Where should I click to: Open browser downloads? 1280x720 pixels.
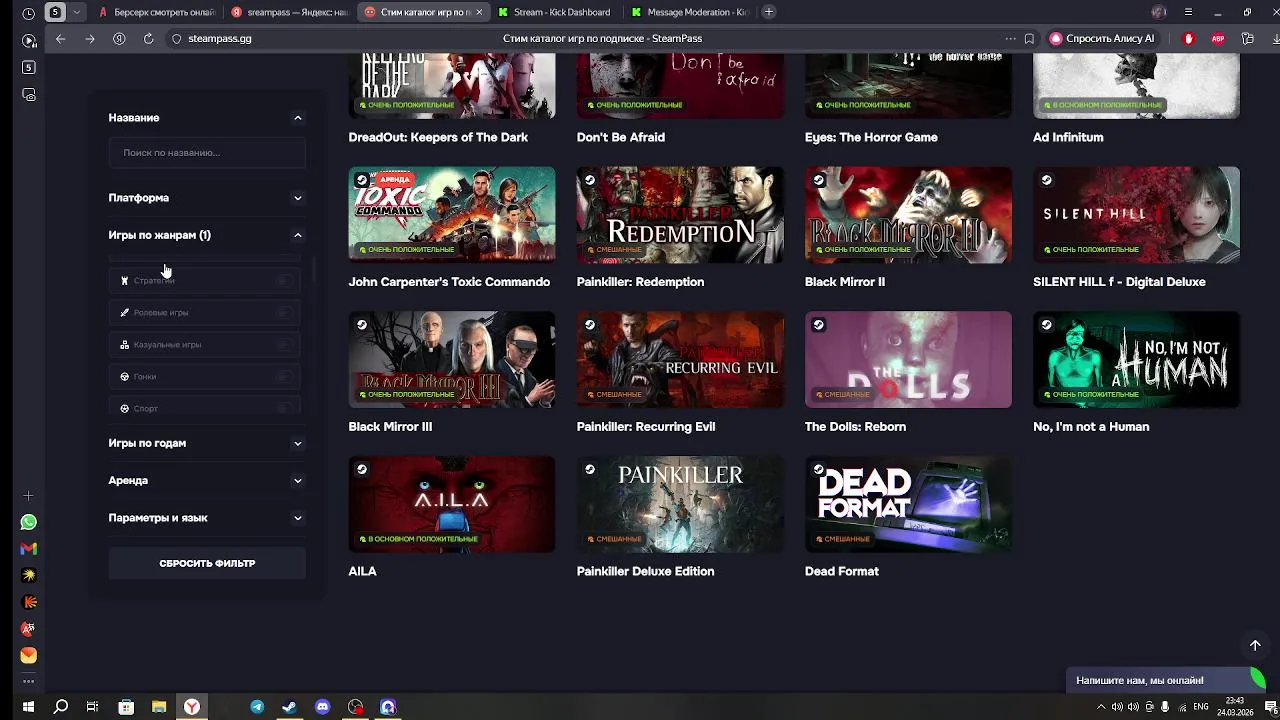pos(1274,38)
